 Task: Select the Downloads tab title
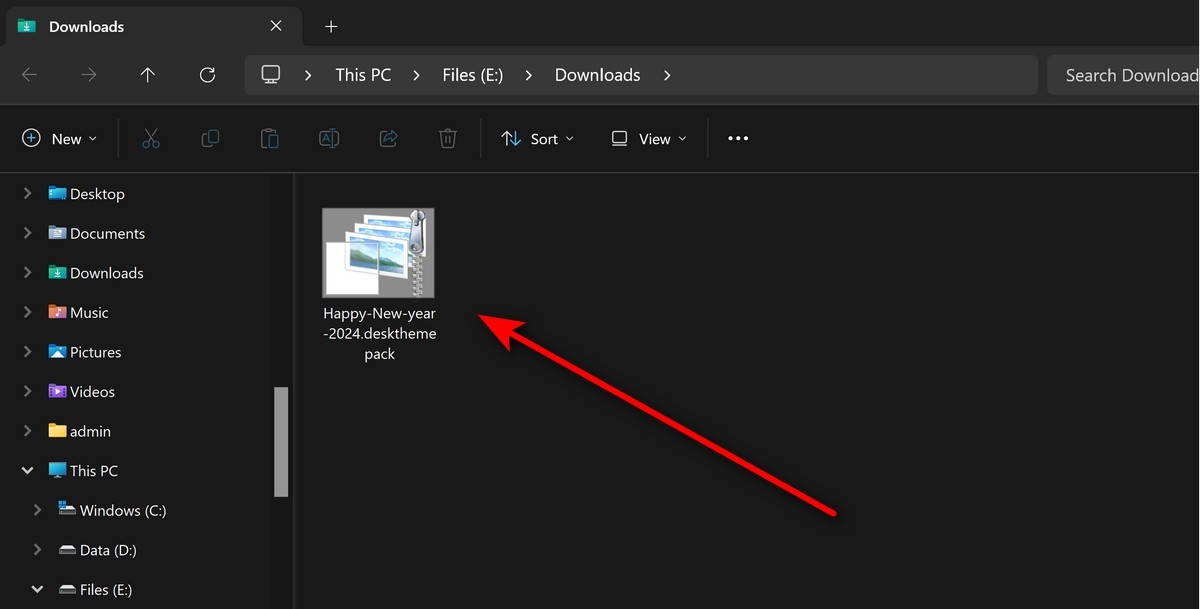coord(86,27)
